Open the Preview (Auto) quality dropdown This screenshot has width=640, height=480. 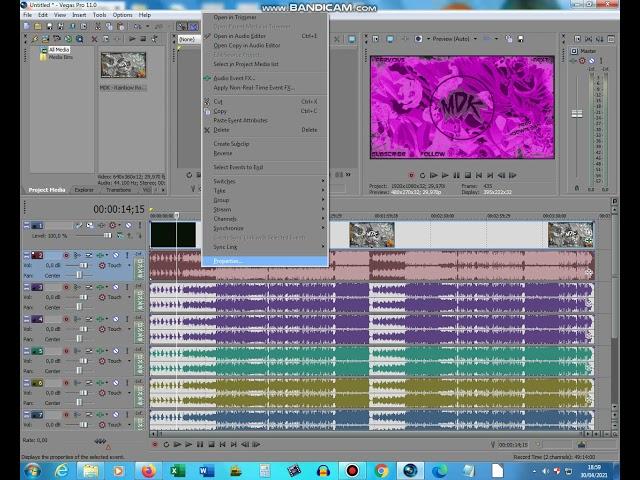pos(451,39)
